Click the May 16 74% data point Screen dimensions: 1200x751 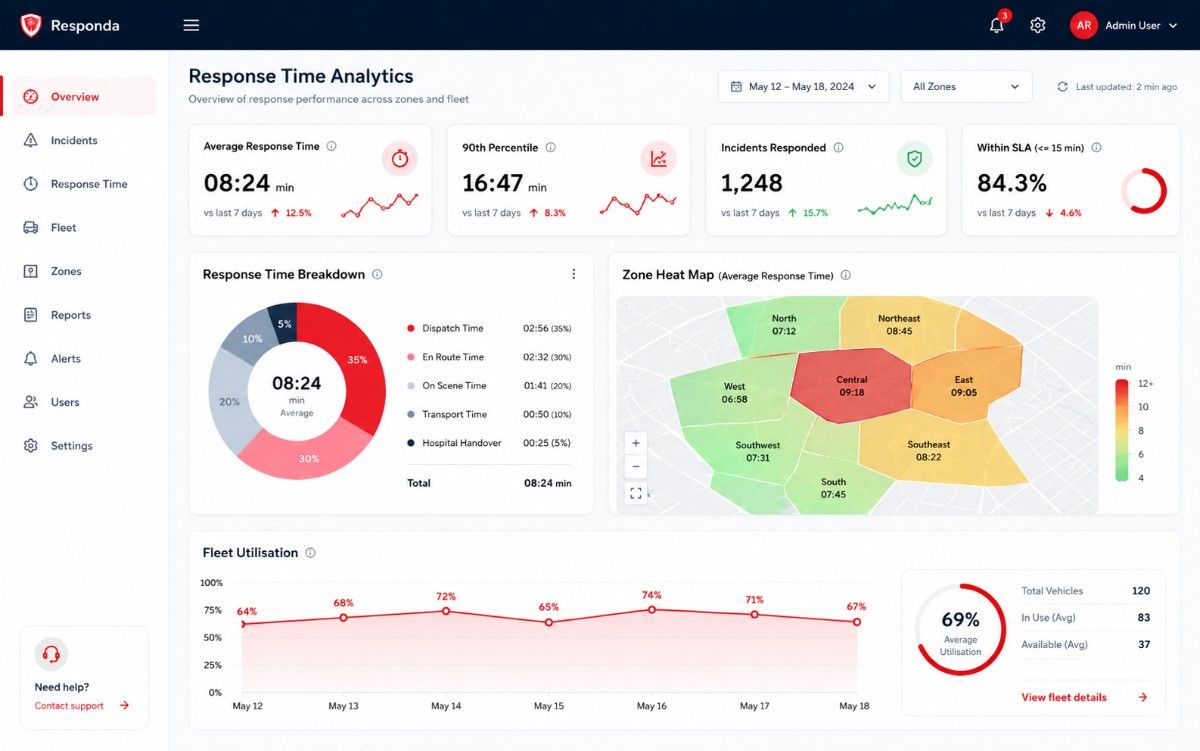click(652, 609)
